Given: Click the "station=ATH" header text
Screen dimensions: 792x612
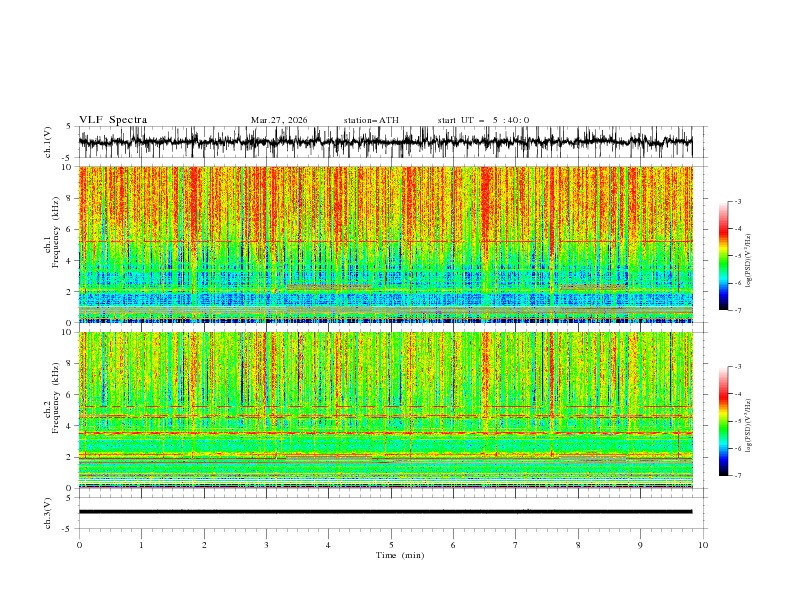Looking at the screenshot, I should (x=371, y=120).
